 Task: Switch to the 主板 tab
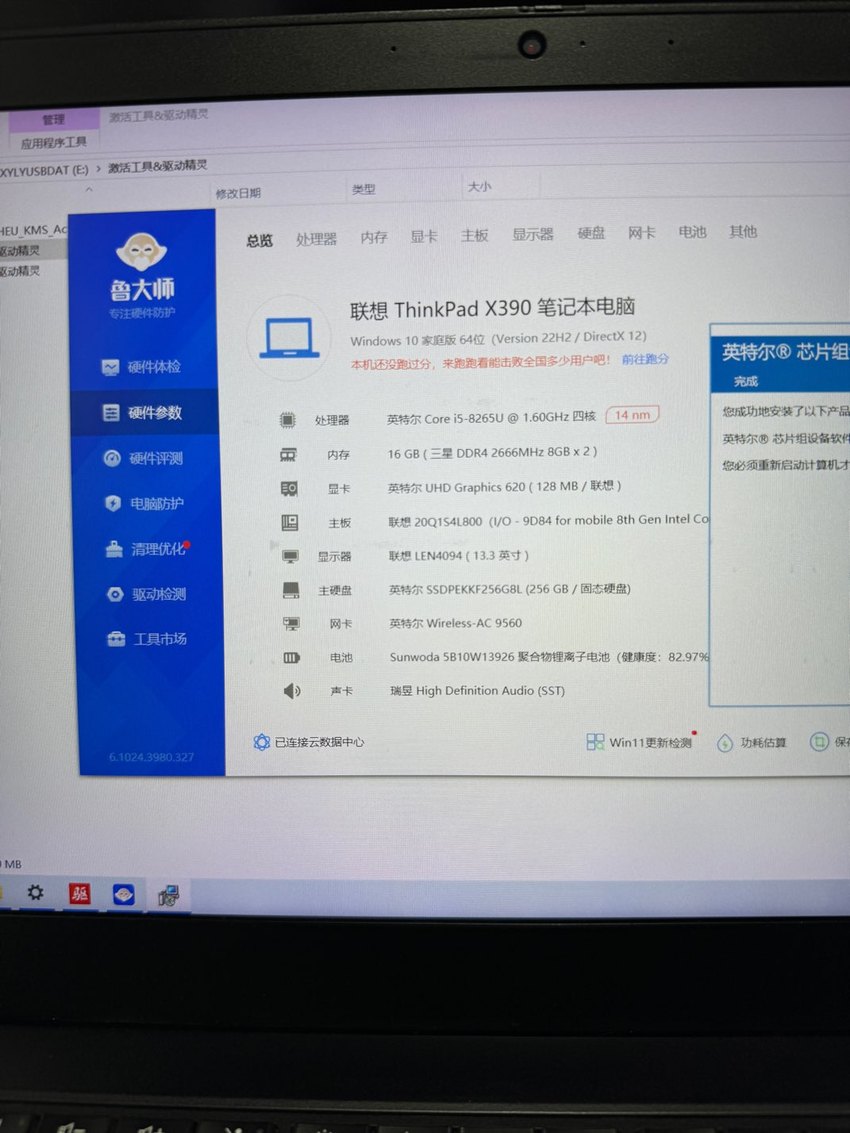pyautogui.click(x=475, y=235)
